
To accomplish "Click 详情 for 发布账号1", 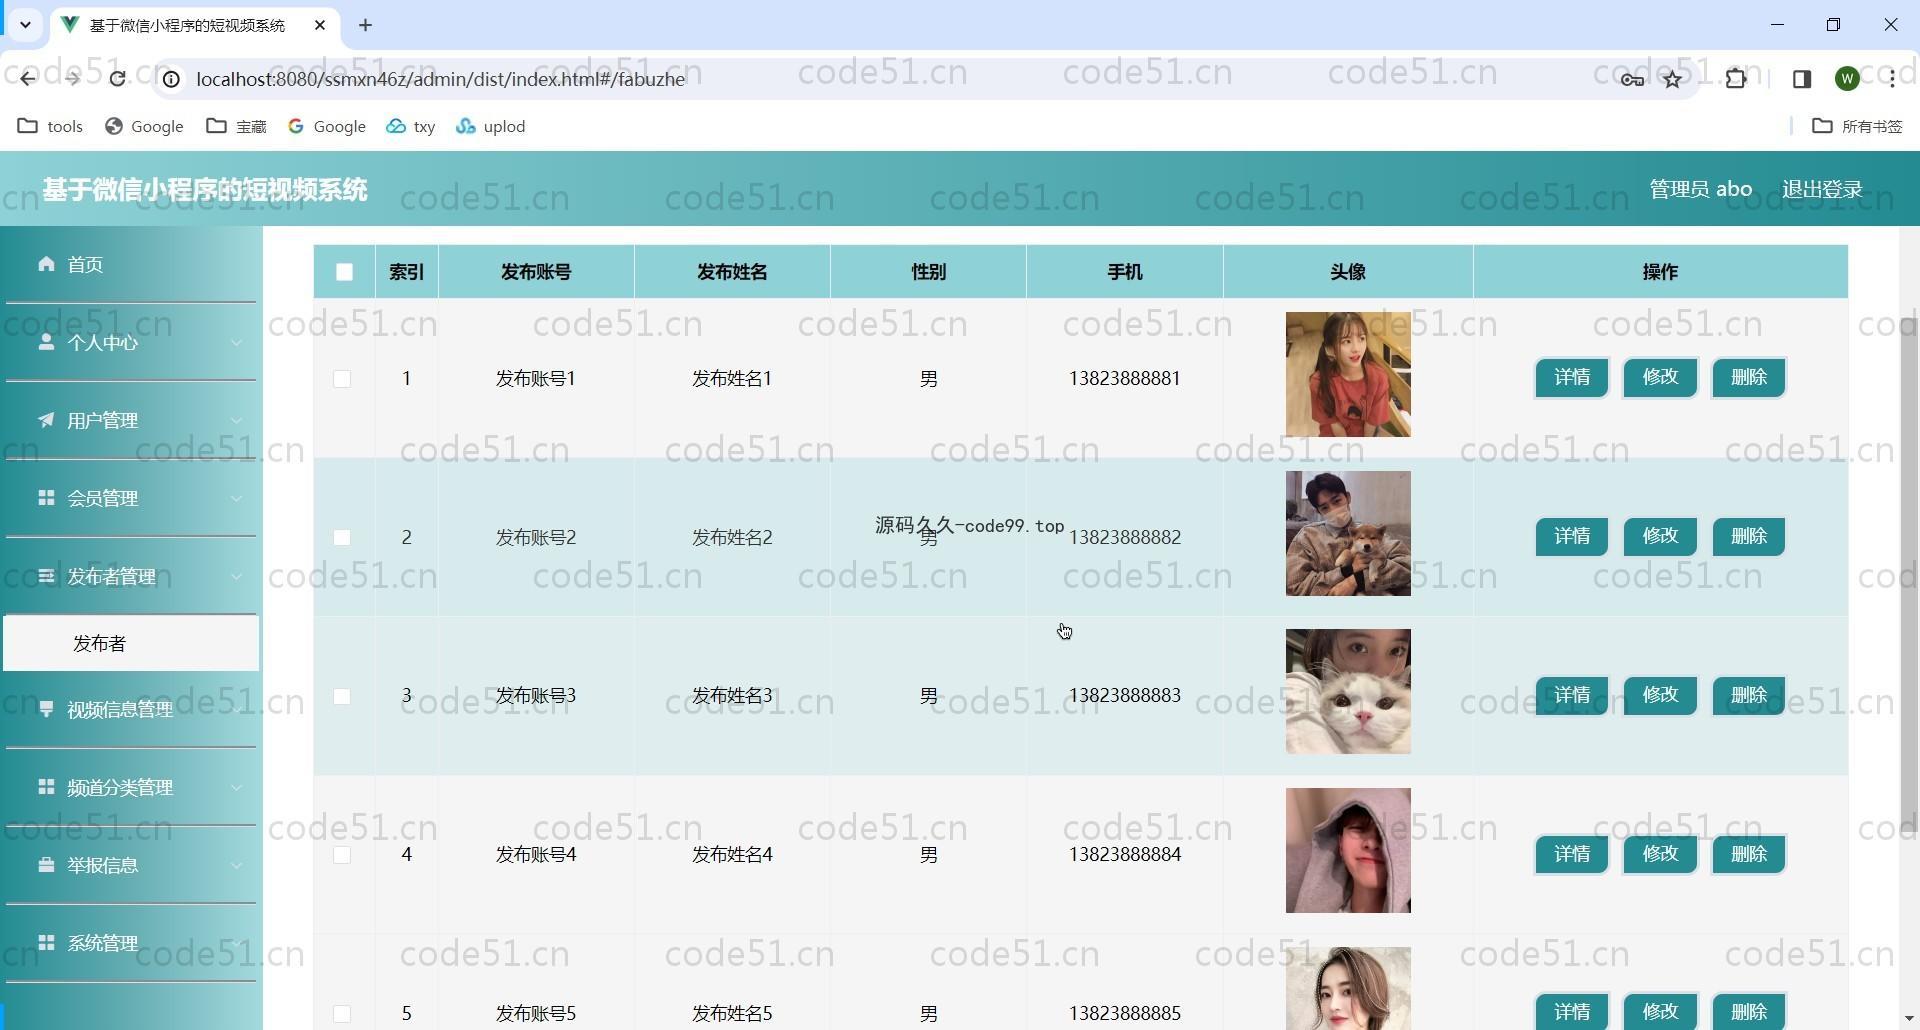I will coord(1572,377).
